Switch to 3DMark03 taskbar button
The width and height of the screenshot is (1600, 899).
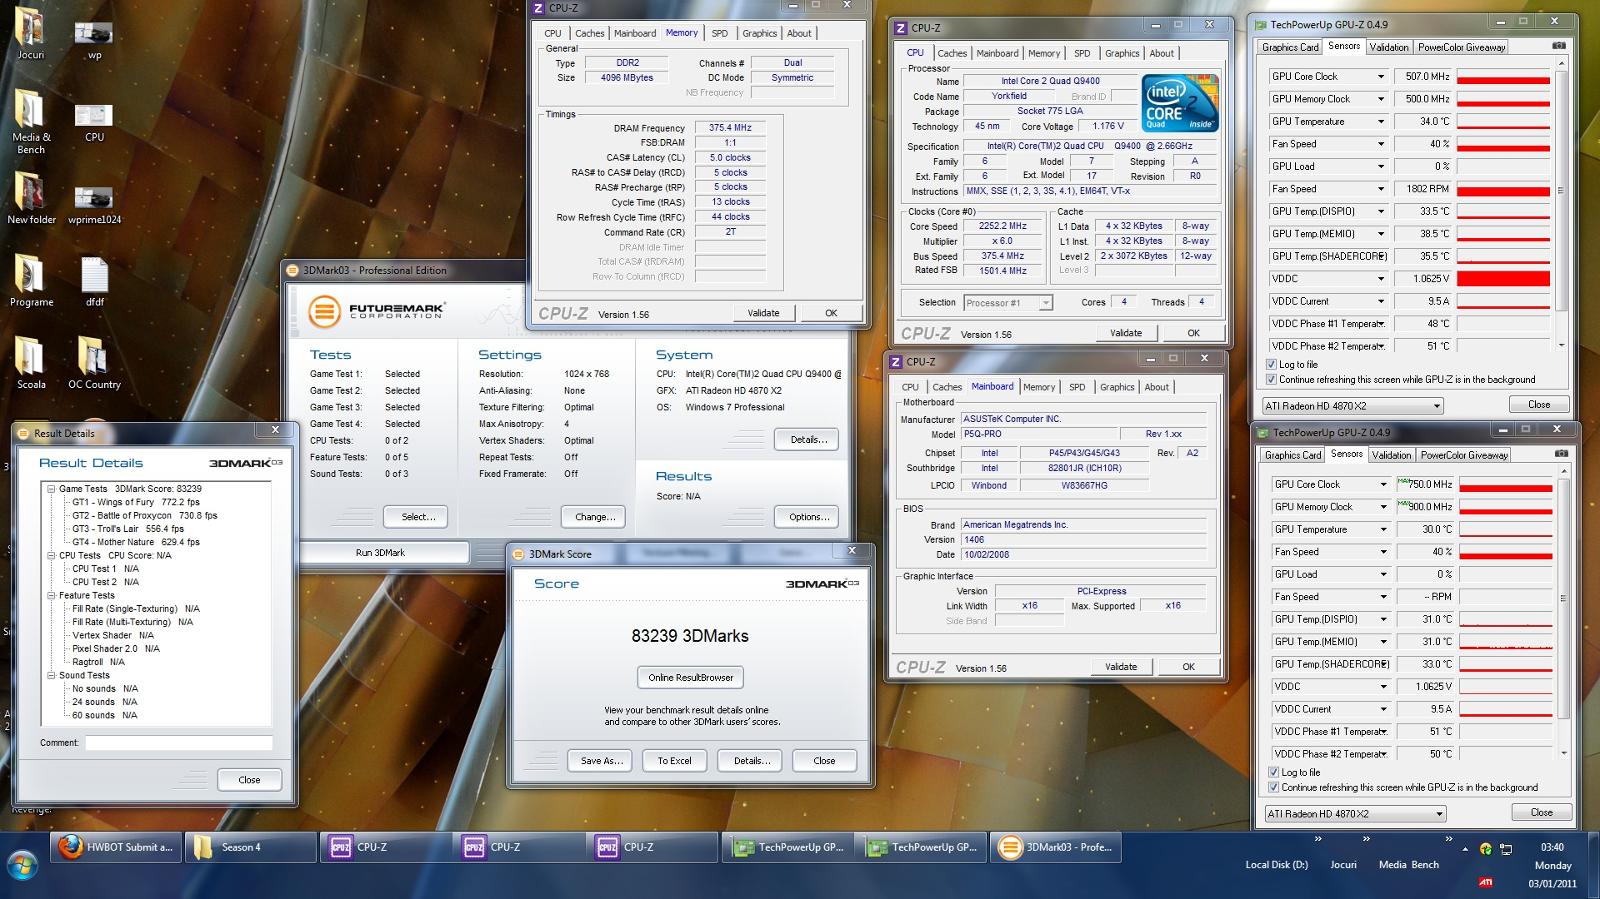pyautogui.click(x=1056, y=847)
